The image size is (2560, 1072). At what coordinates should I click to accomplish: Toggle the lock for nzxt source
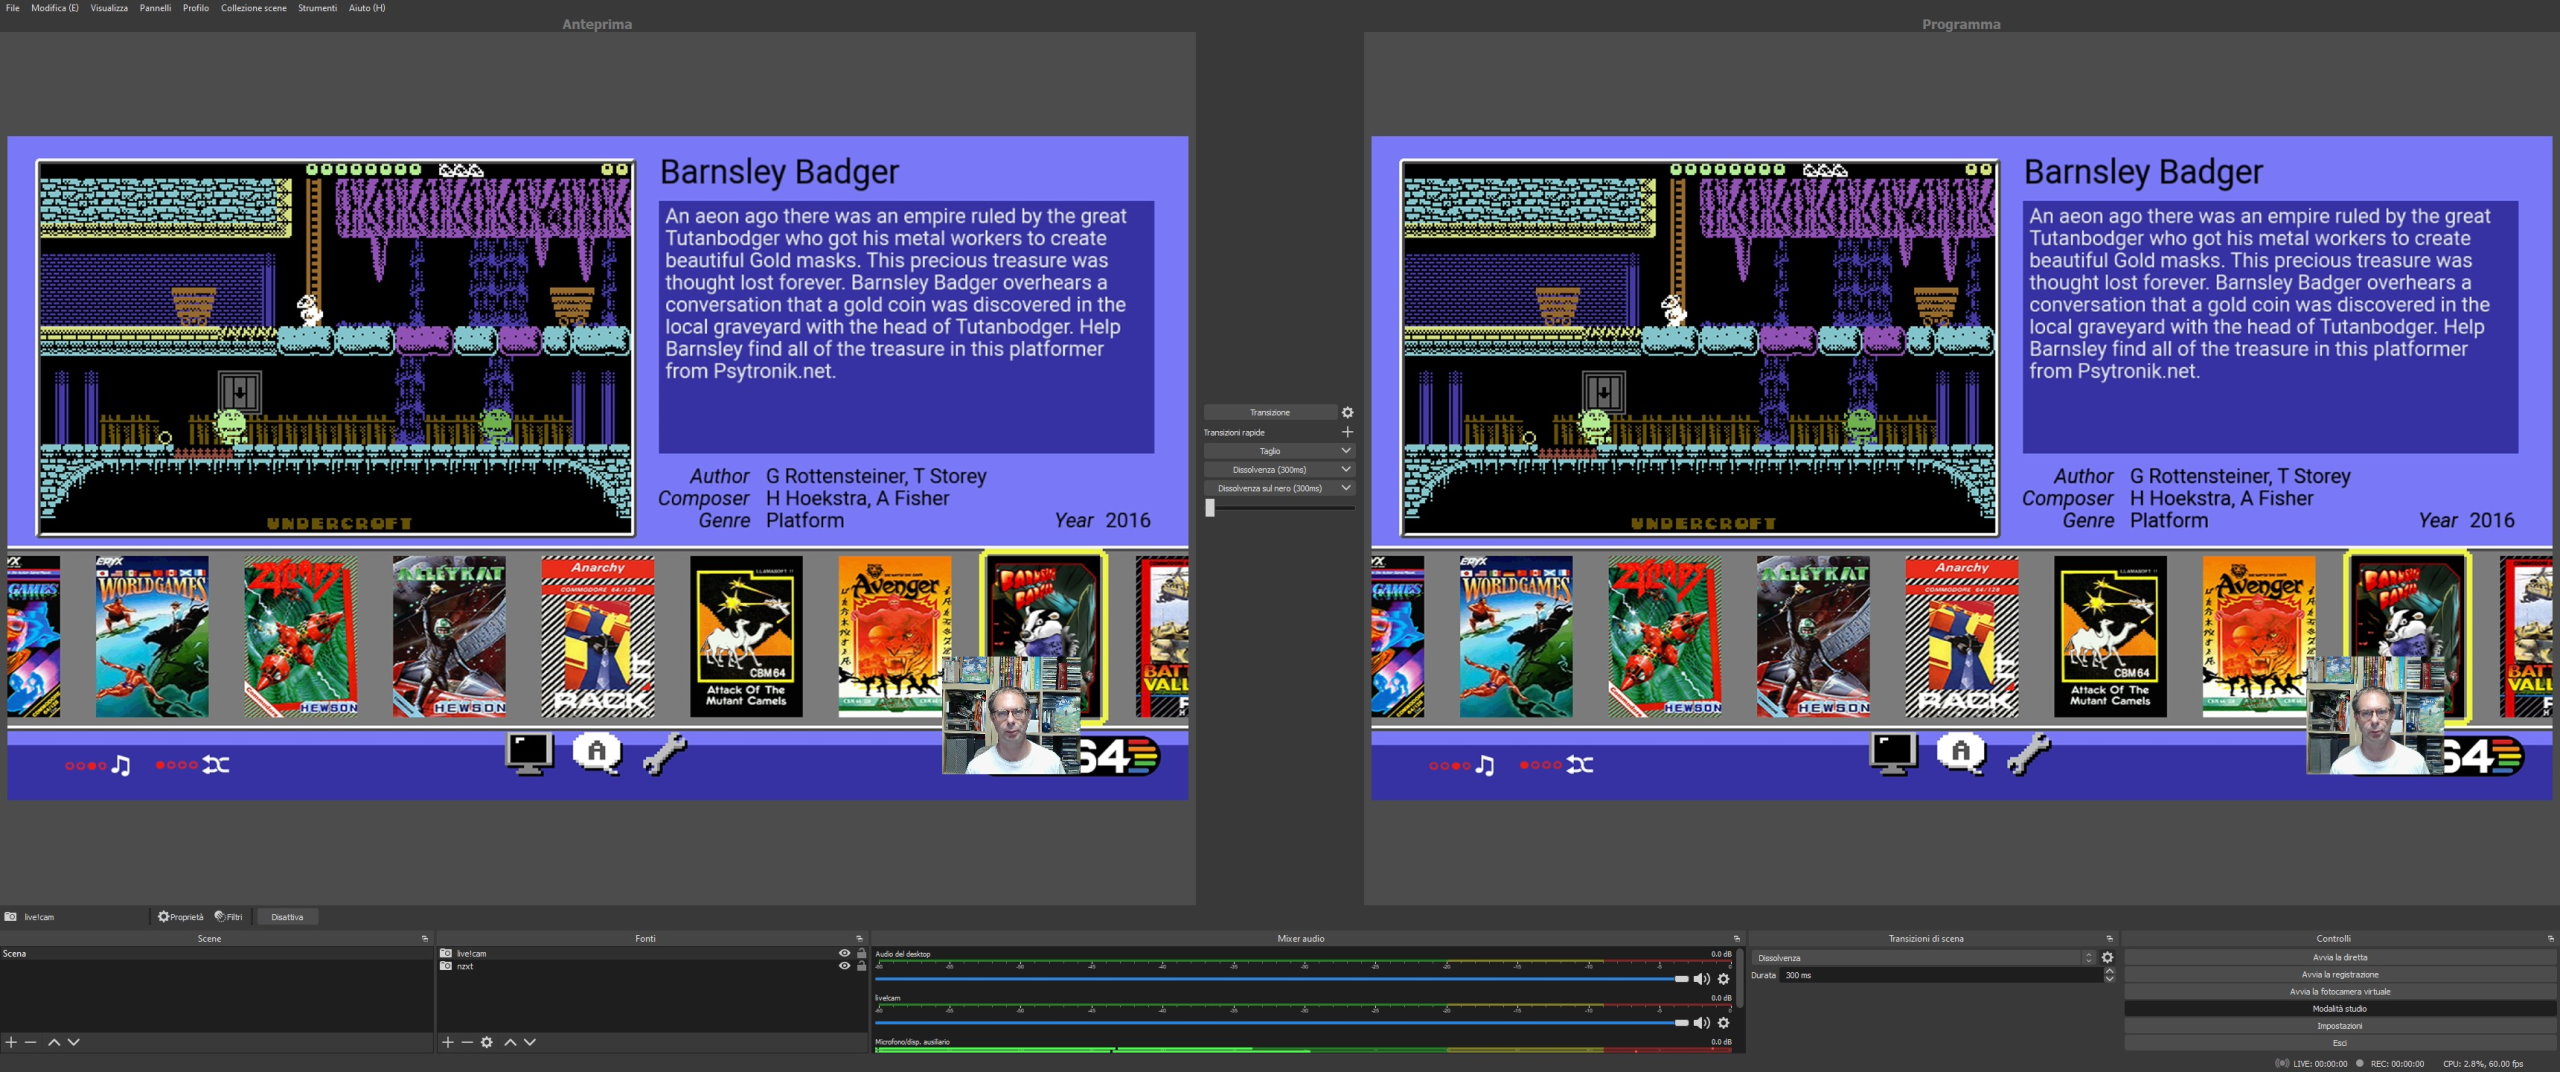click(x=861, y=966)
